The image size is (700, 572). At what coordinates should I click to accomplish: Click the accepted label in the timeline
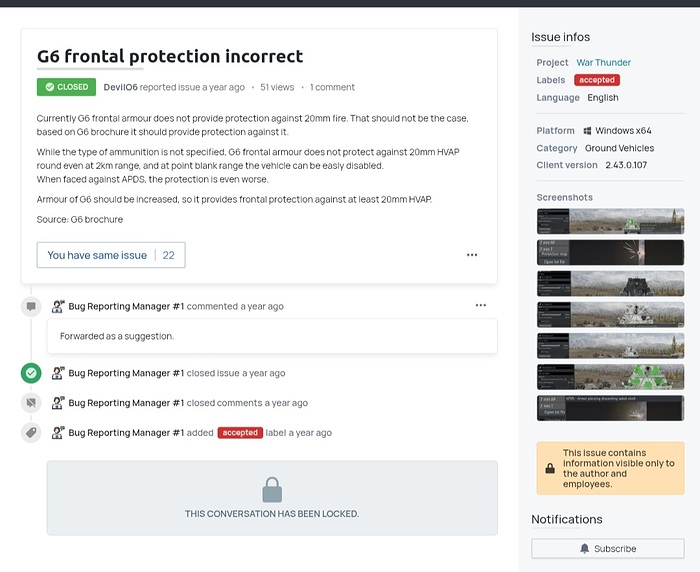[x=240, y=433]
